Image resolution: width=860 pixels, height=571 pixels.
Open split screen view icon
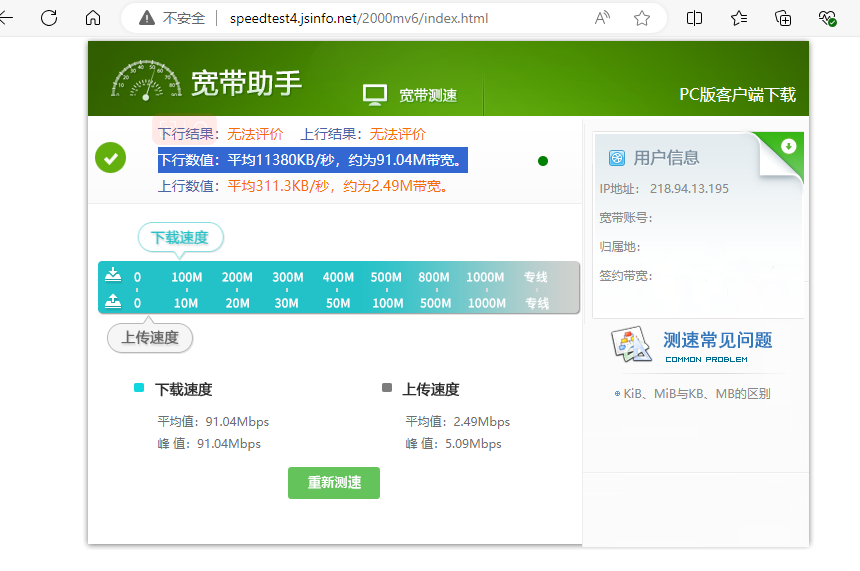[x=695, y=18]
